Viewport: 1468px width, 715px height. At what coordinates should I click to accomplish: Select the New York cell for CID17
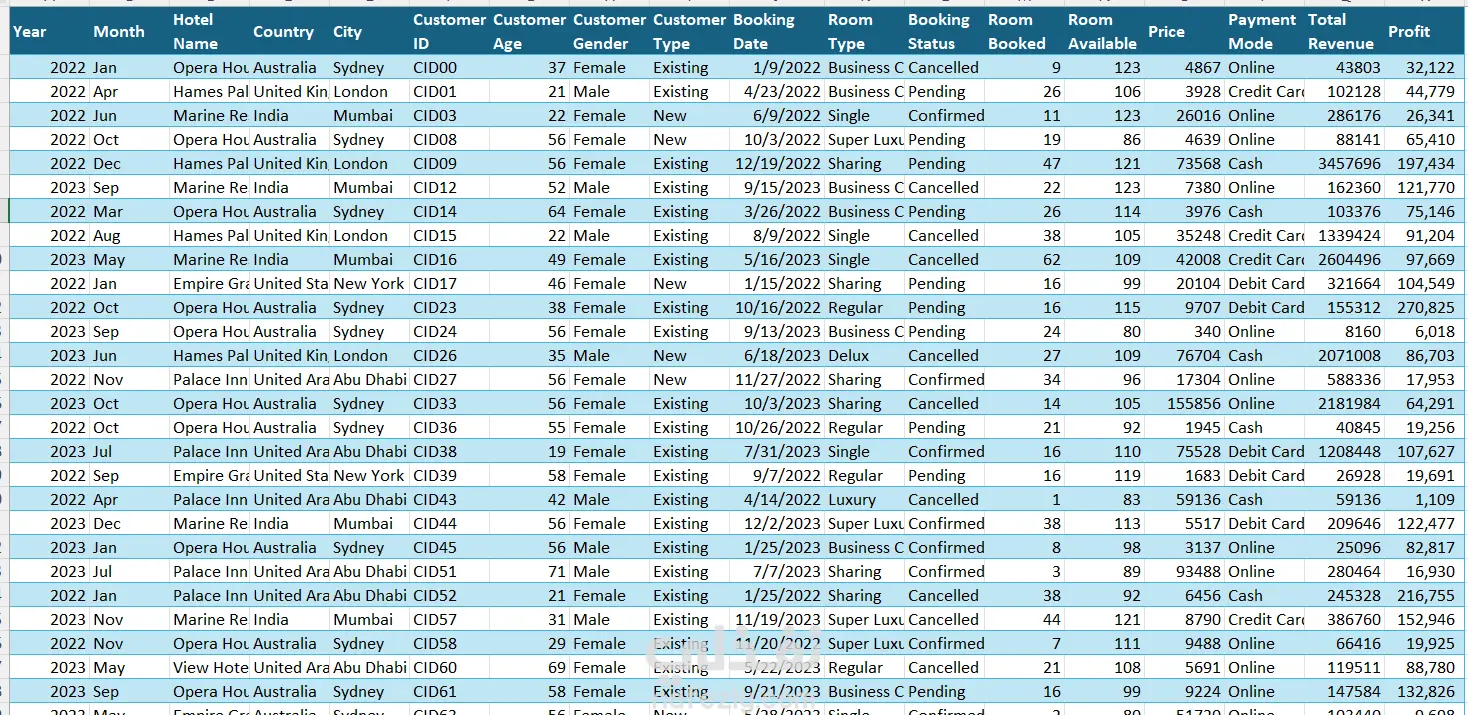(x=369, y=284)
